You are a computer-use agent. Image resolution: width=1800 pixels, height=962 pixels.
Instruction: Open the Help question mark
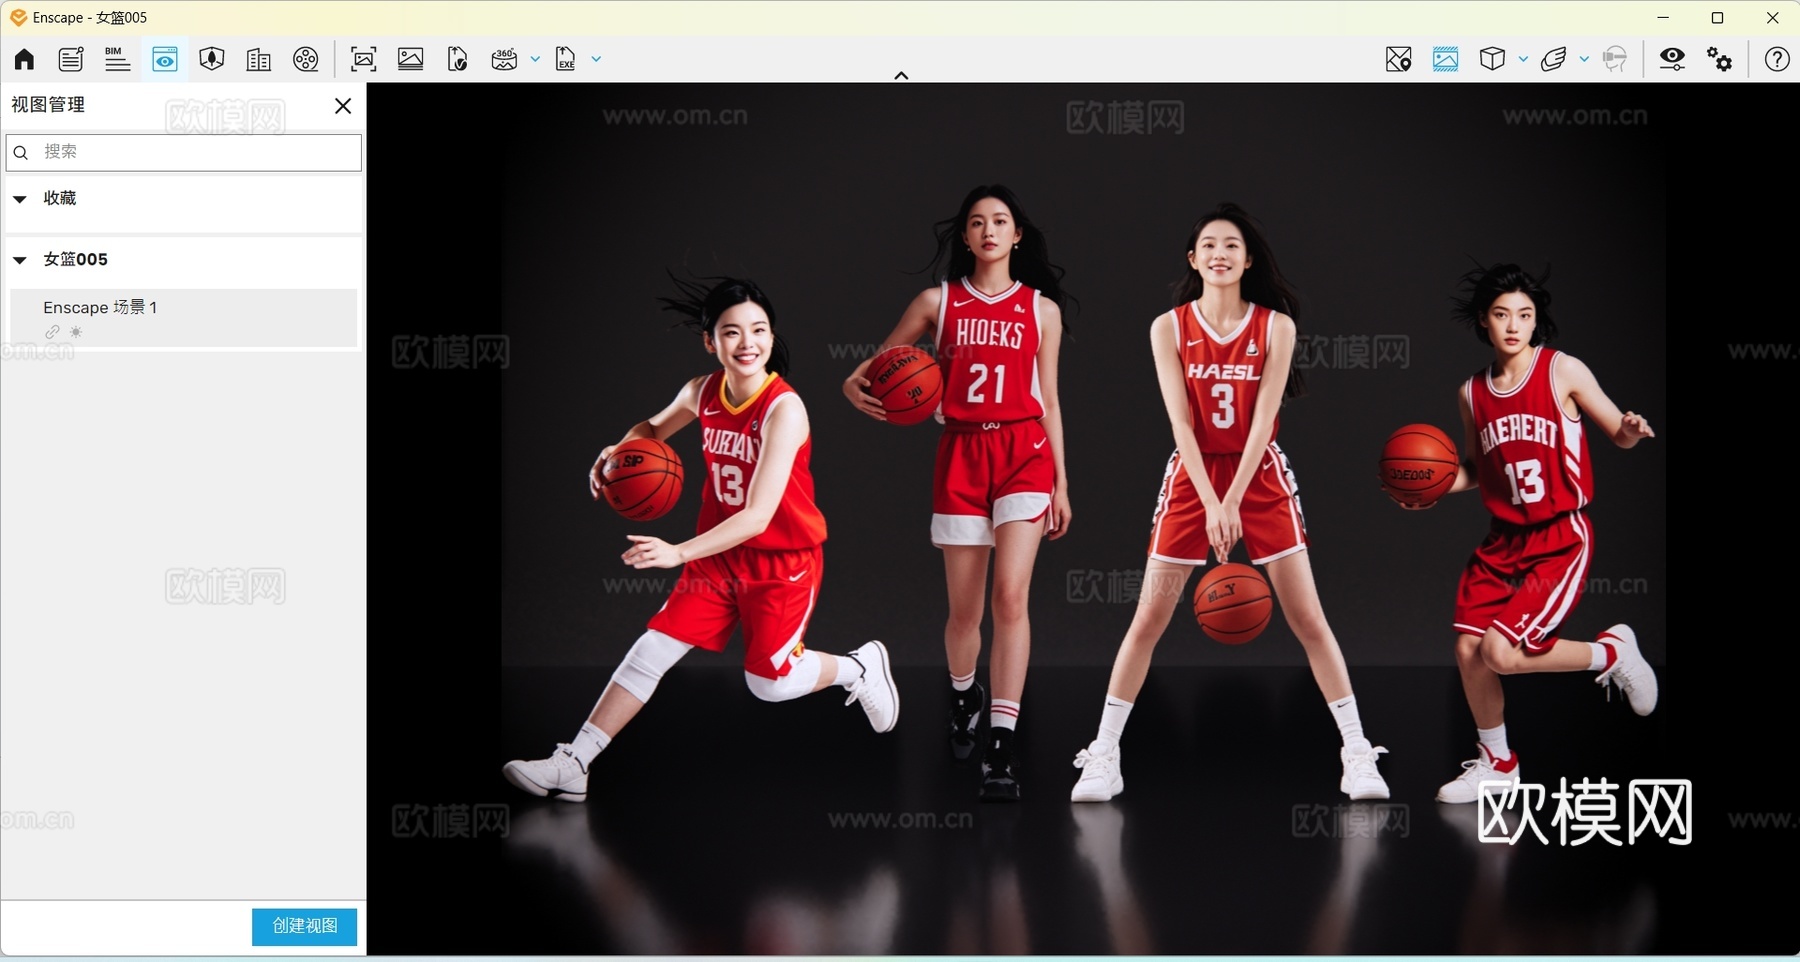pyautogui.click(x=1777, y=59)
